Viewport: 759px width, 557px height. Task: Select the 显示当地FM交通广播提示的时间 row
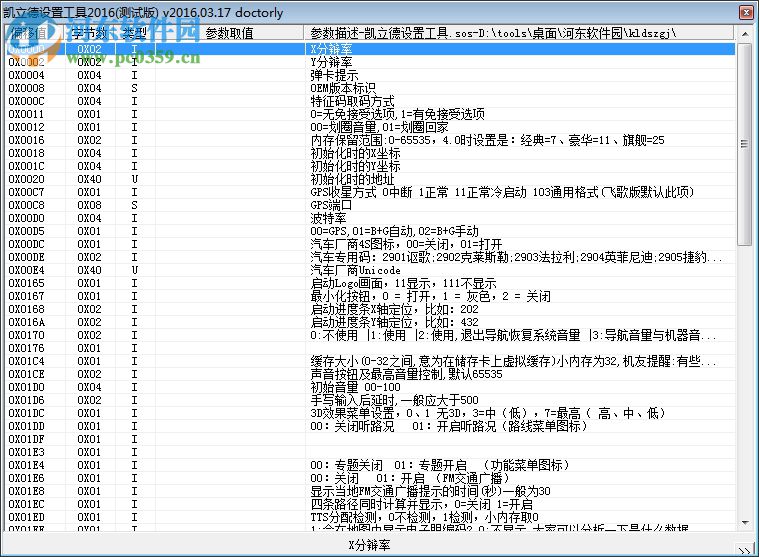(x=371, y=491)
